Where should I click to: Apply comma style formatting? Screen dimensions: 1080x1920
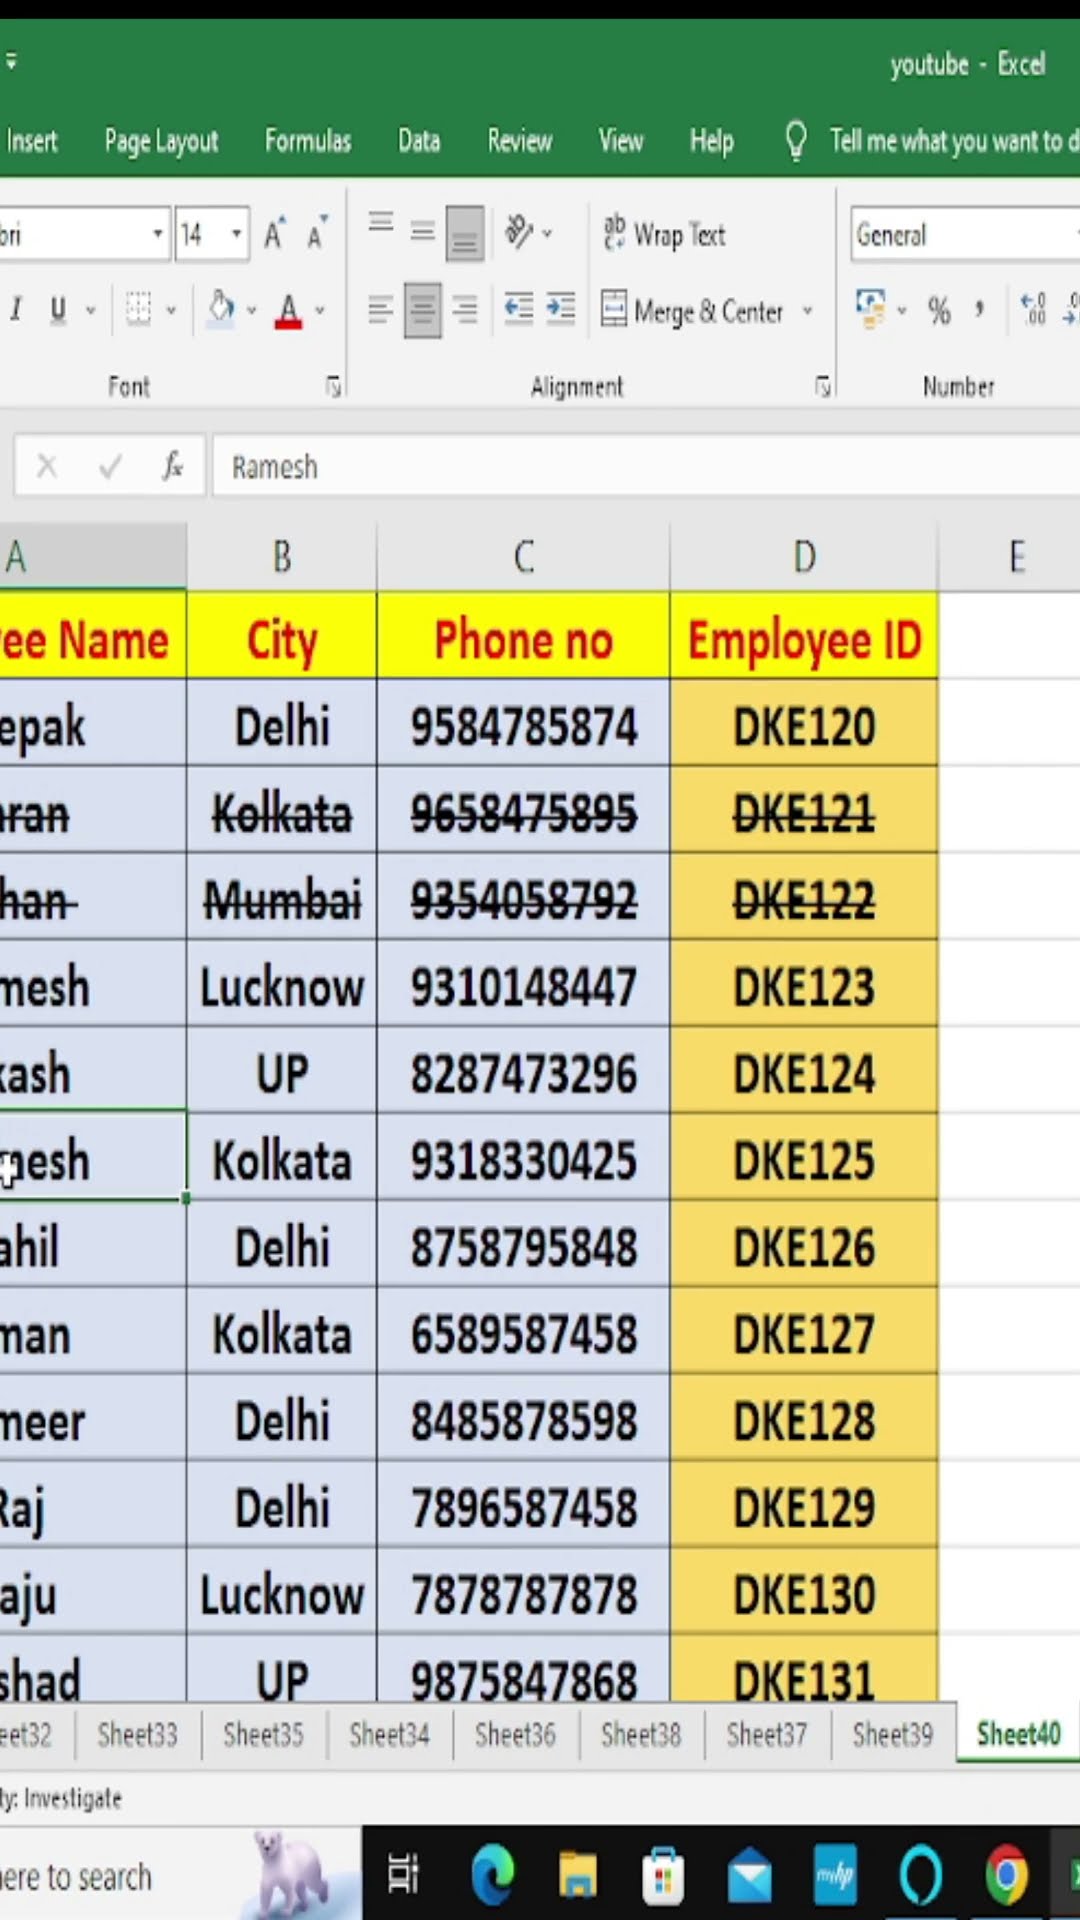980,310
